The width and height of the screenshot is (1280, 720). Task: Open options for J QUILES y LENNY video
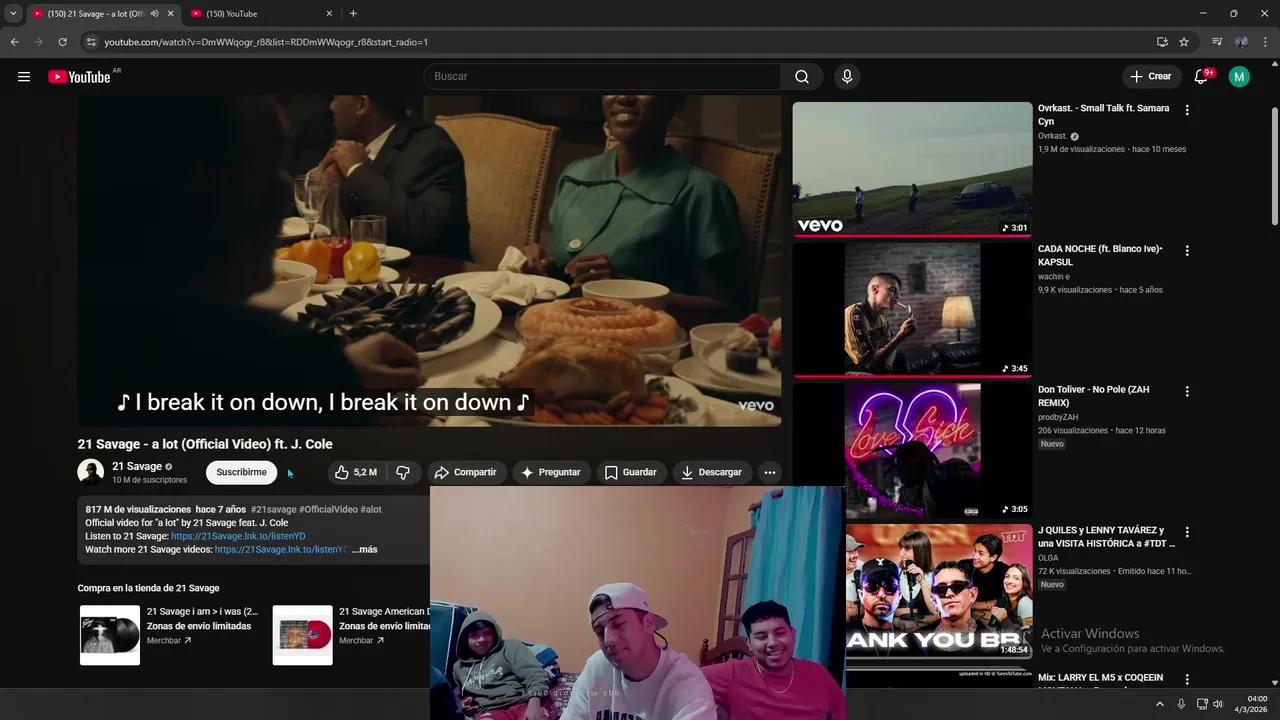tap(1187, 533)
